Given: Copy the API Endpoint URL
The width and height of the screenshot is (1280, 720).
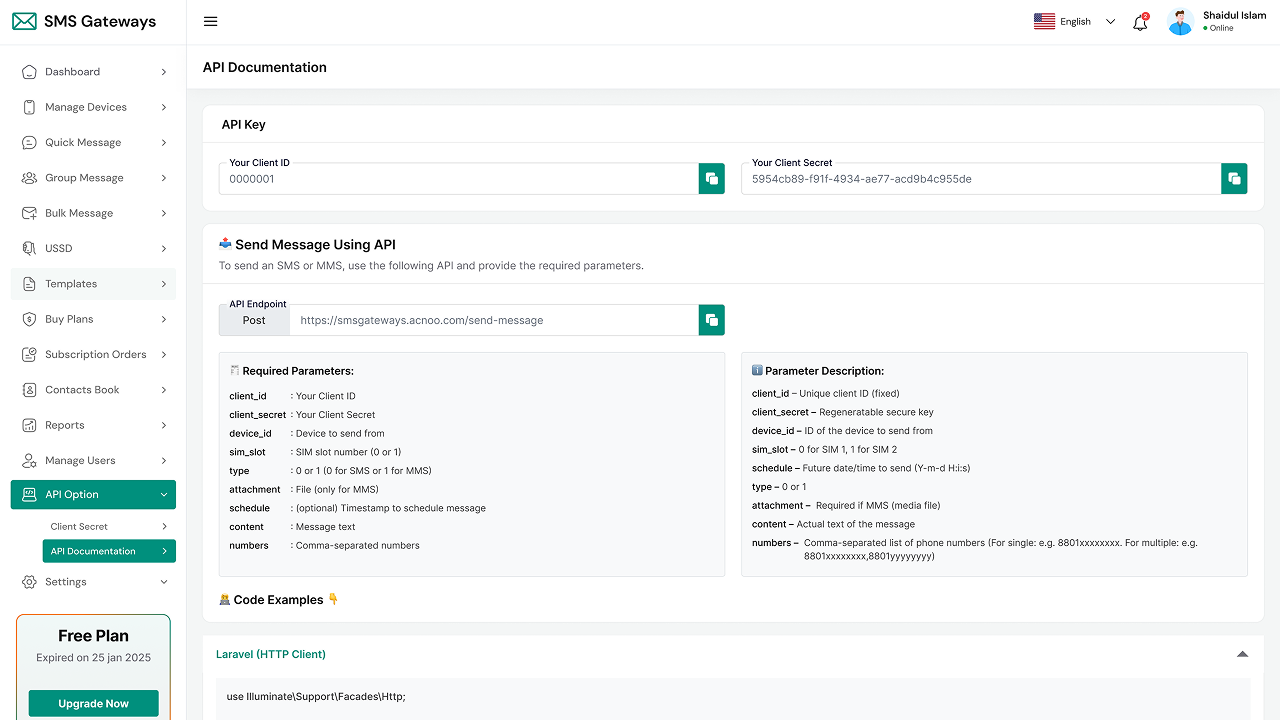Looking at the screenshot, I should (711, 320).
